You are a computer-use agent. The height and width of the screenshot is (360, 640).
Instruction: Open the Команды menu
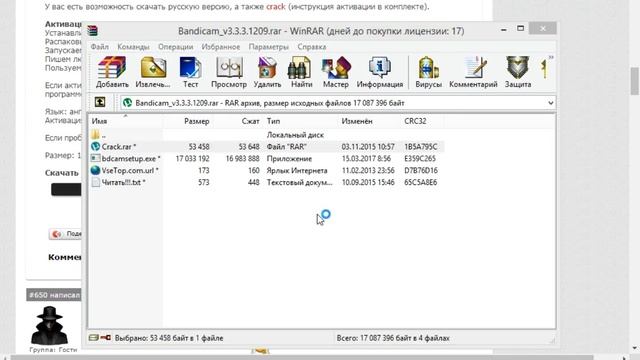pos(133,47)
